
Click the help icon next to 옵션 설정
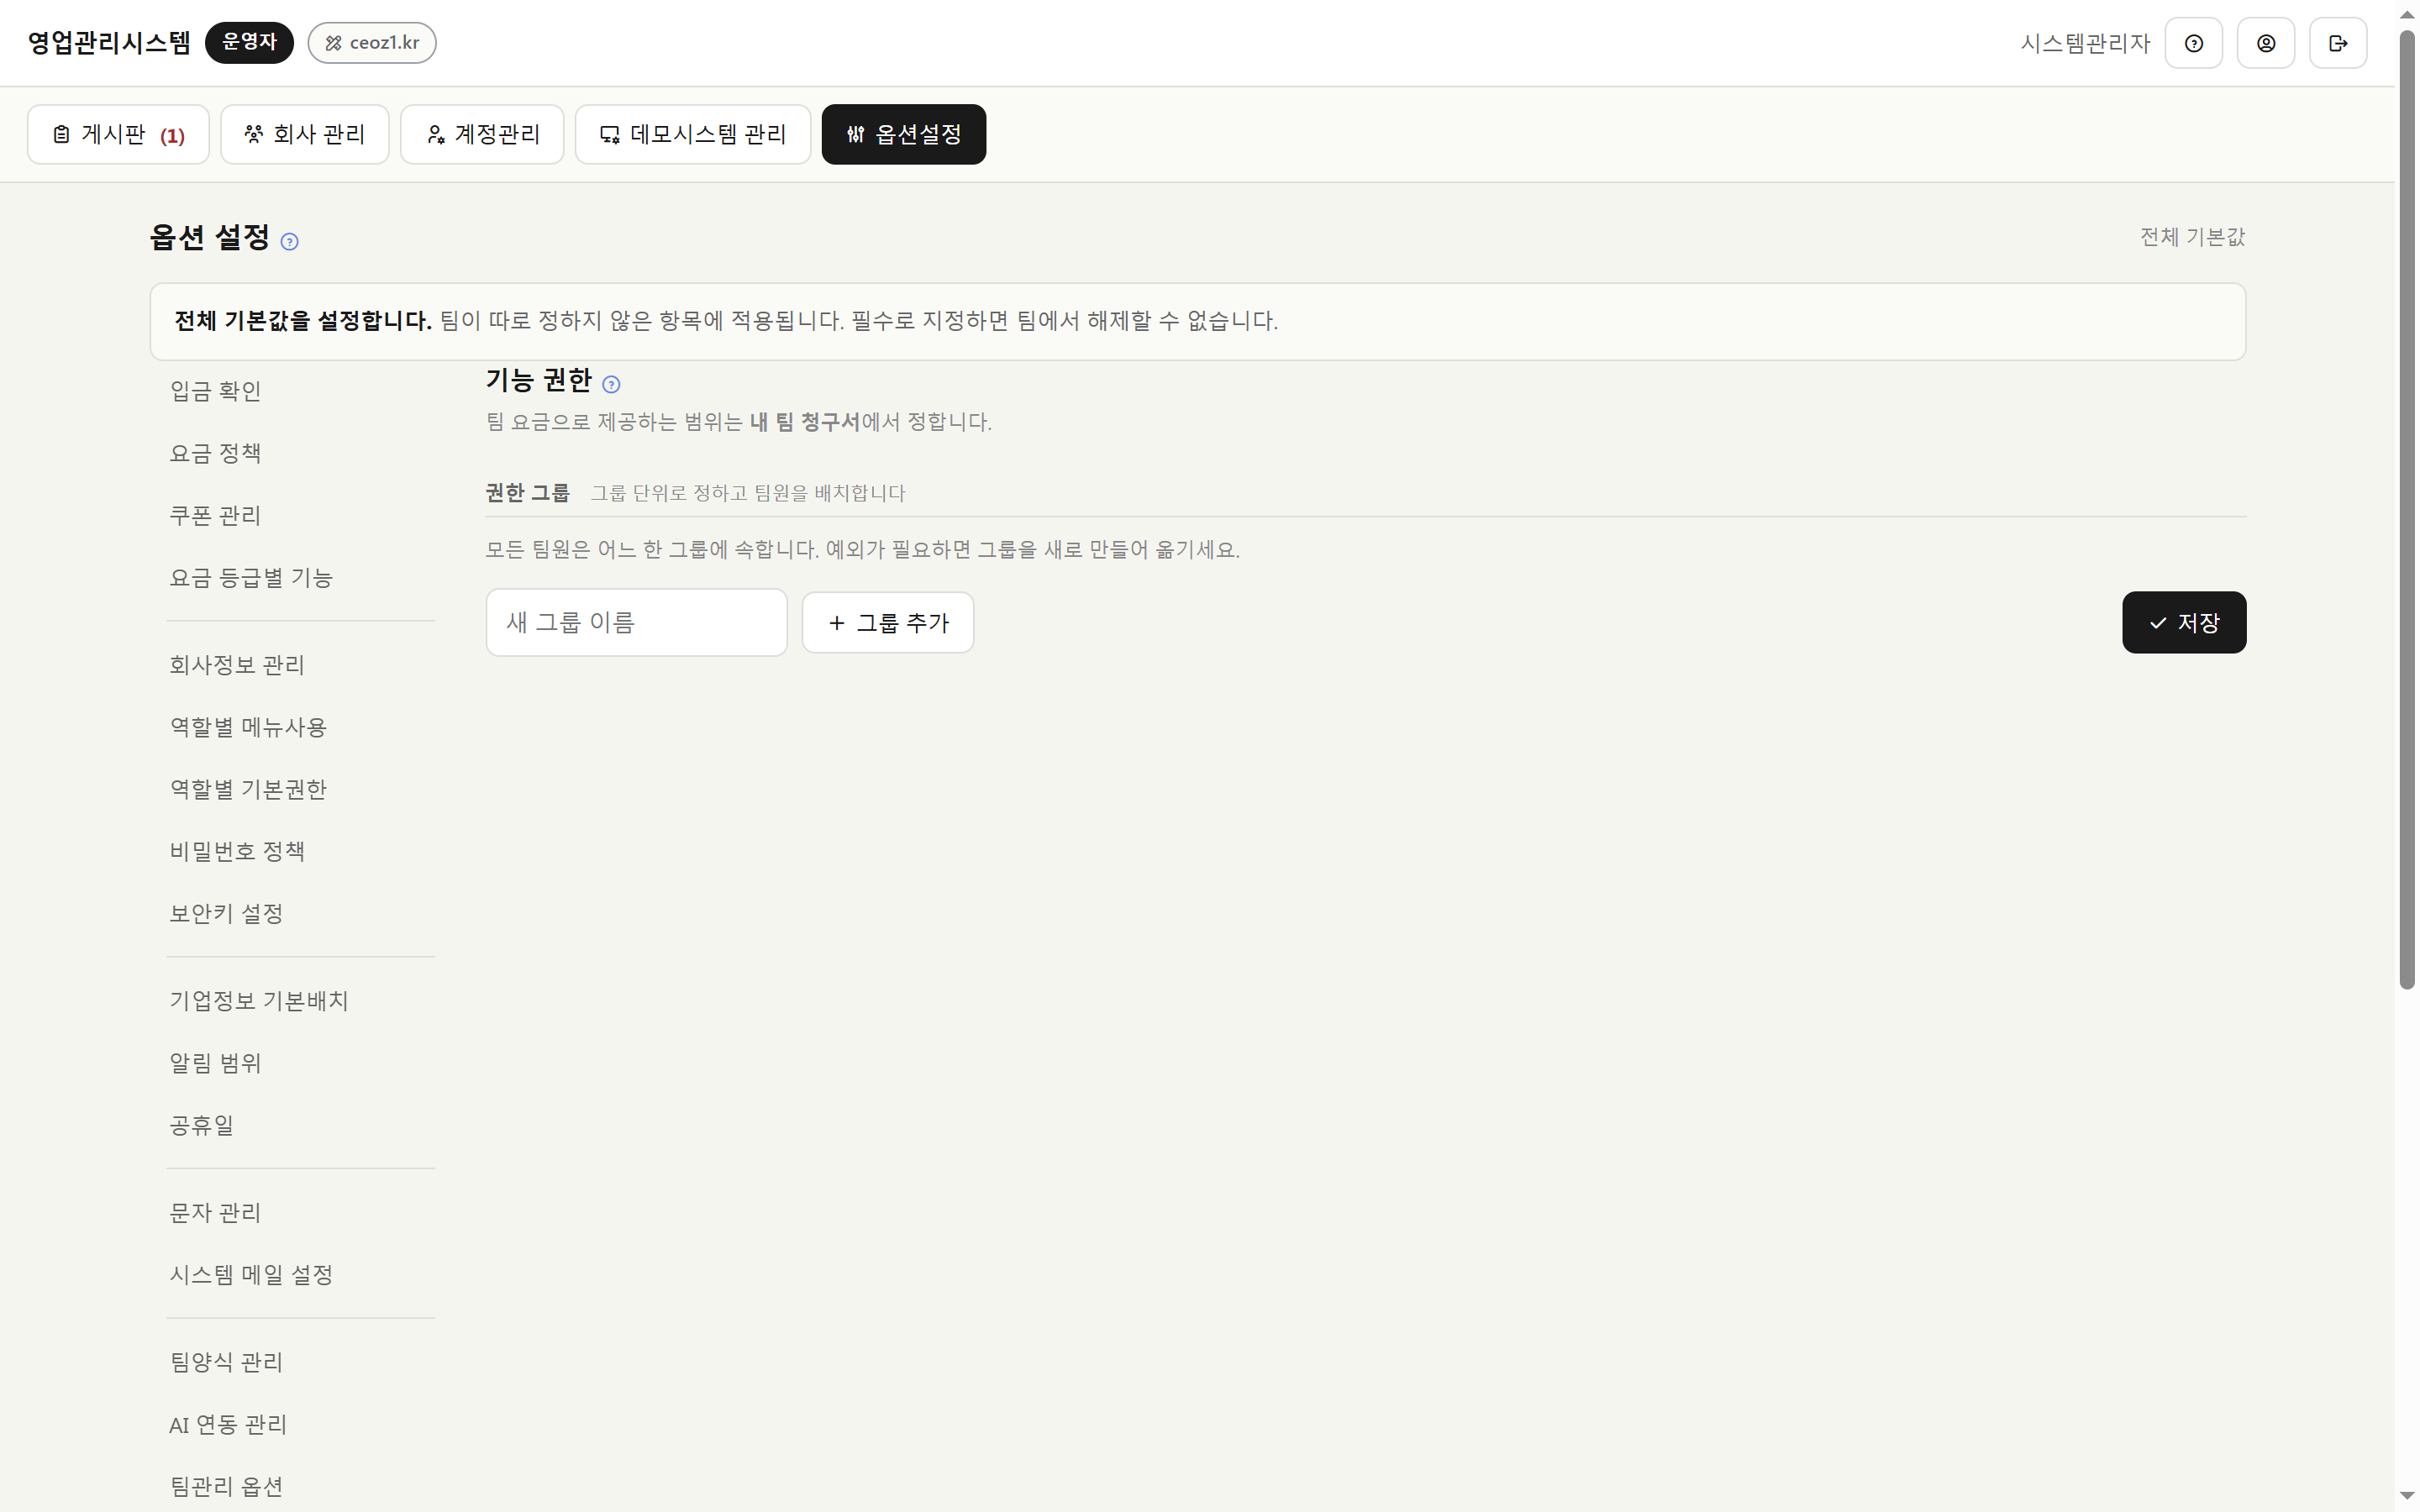click(290, 241)
